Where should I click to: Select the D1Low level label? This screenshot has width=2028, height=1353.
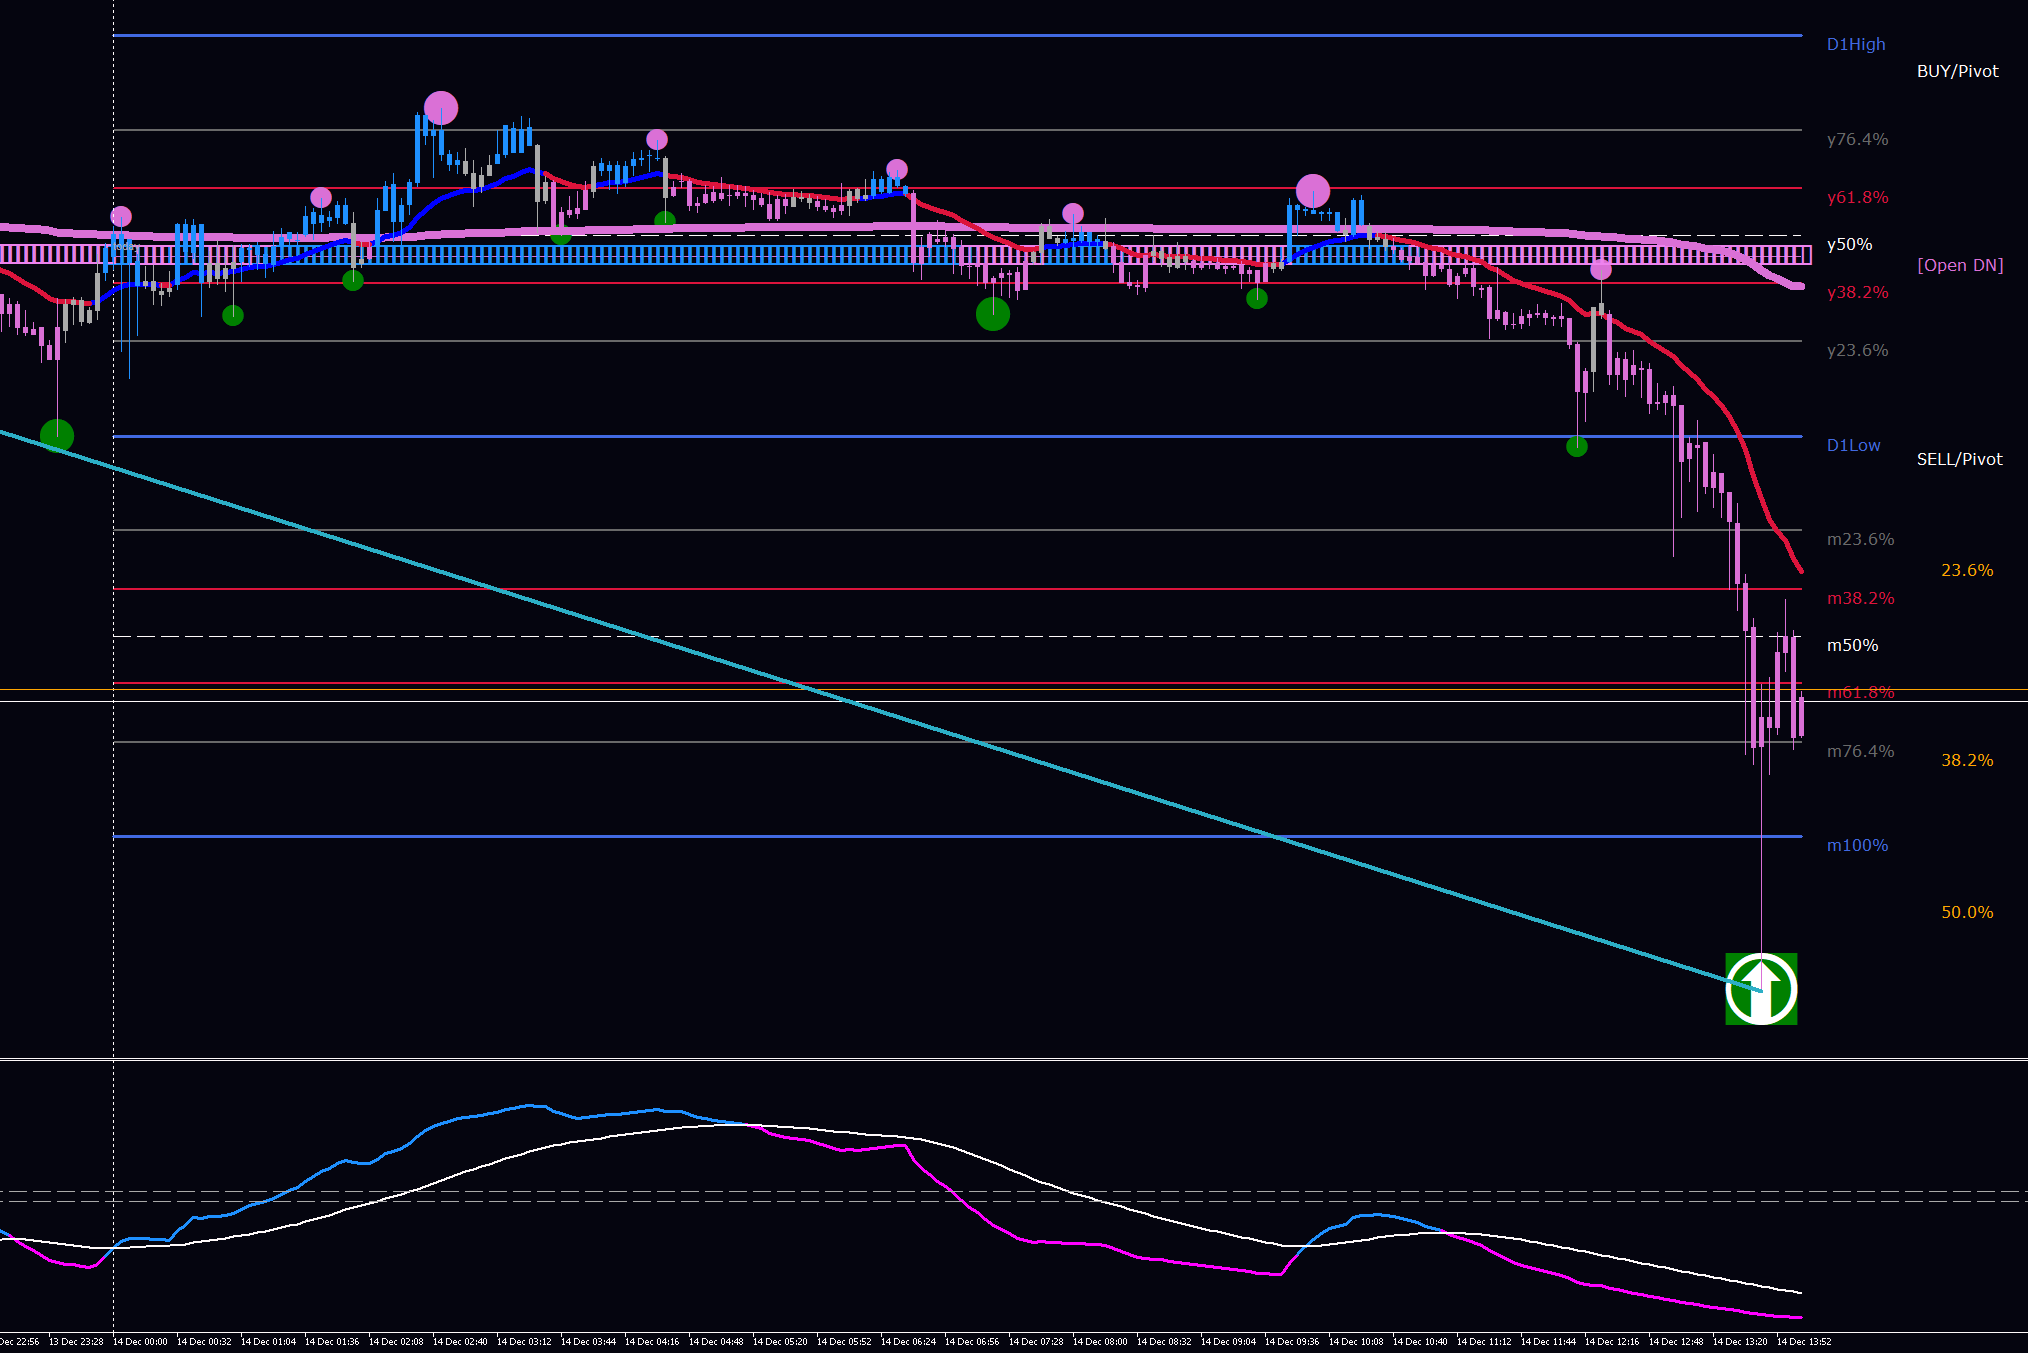point(1853,445)
